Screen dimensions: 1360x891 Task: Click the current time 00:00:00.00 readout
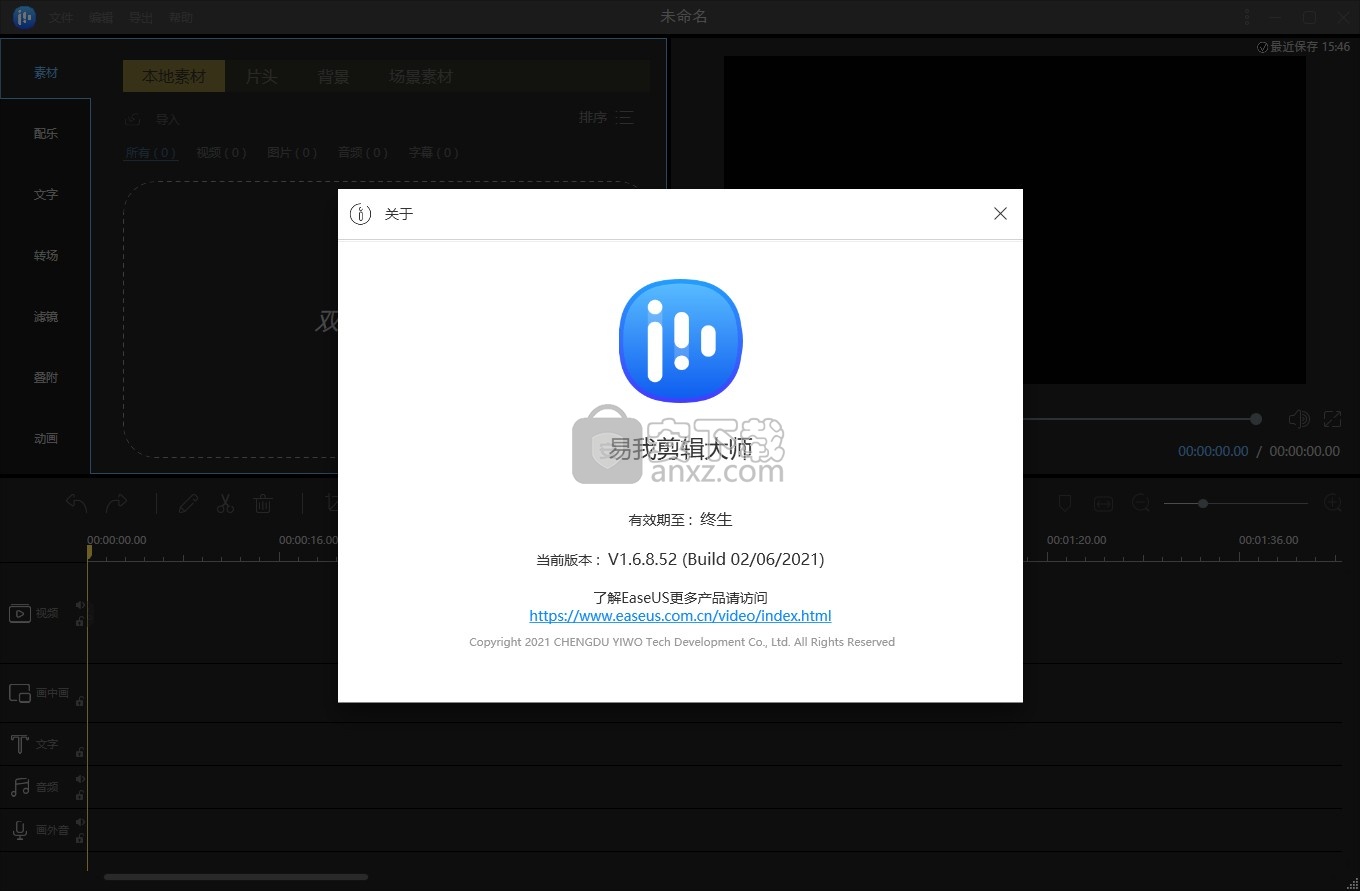[1213, 451]
